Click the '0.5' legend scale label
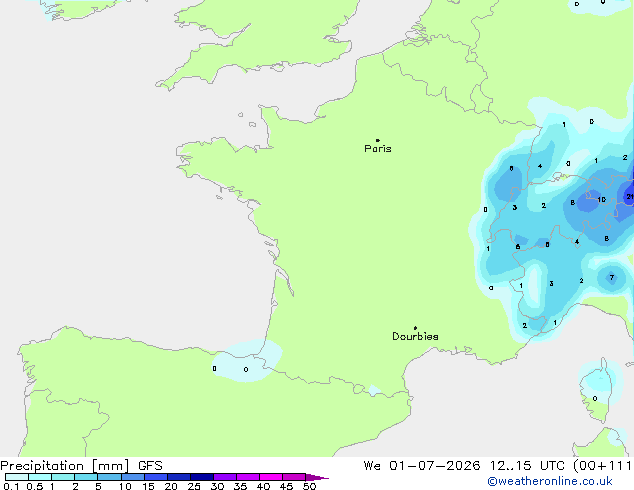634x490 pixels. 34,486
